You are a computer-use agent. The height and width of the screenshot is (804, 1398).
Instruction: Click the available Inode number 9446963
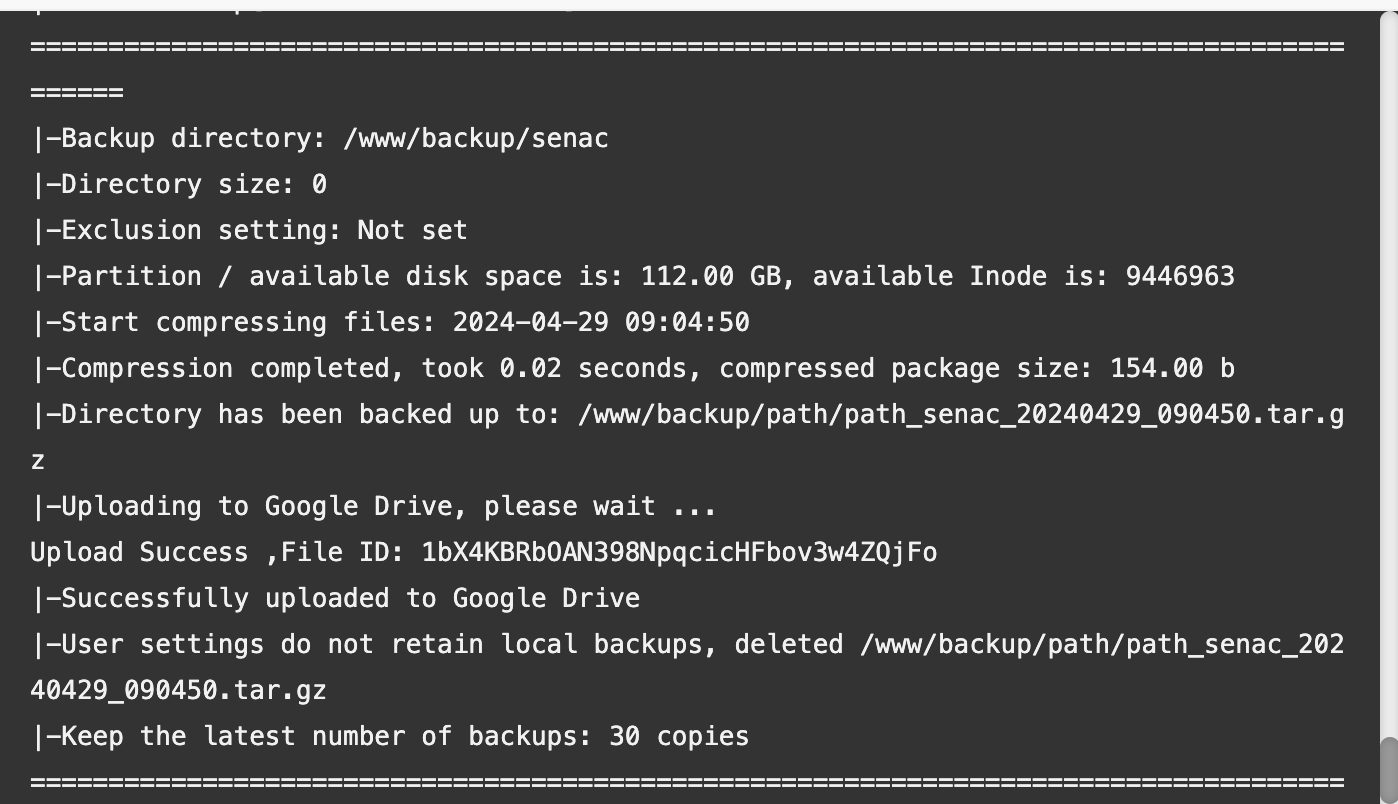point(1180,276)
